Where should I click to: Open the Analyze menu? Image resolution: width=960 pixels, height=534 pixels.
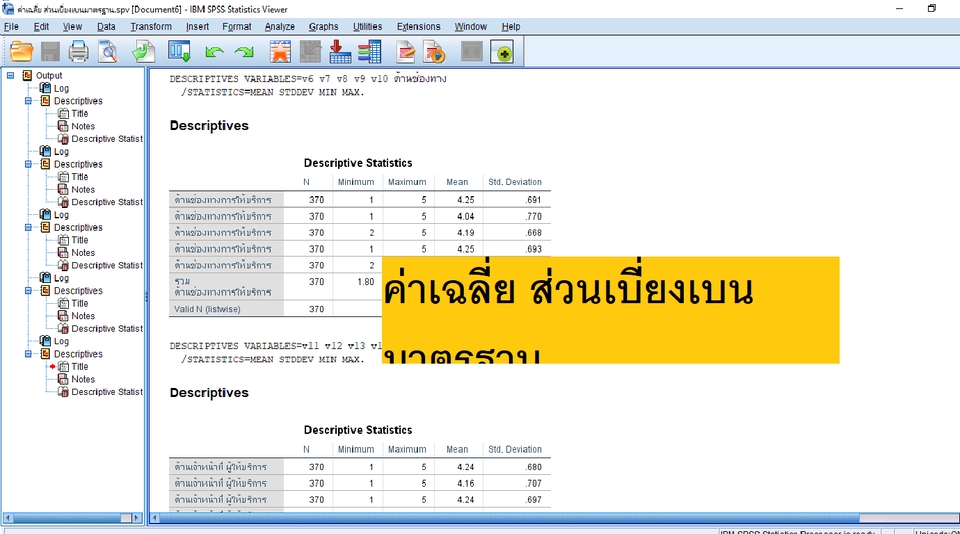pyautogui.click(x=279, y=26)
